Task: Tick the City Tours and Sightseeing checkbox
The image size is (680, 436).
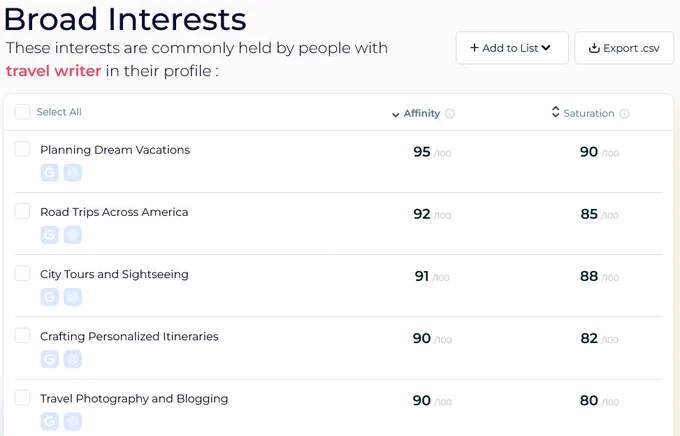Action: [x=22, y=273]
